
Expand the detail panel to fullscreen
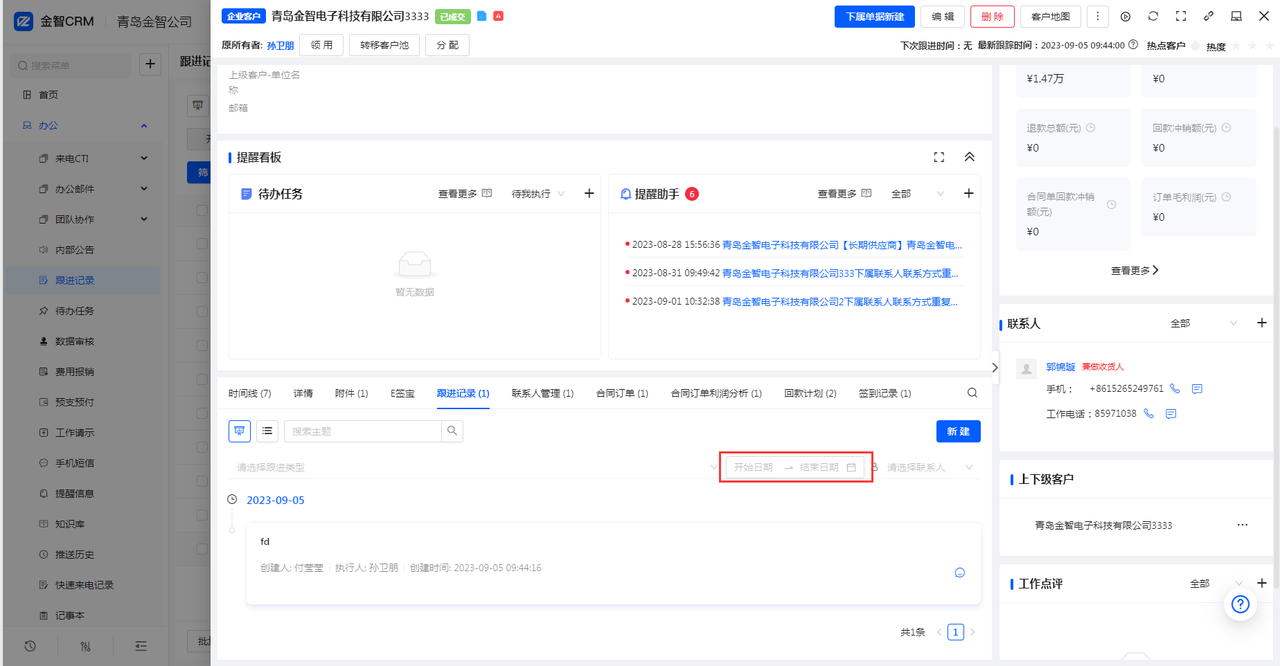pyautogui.click(x=1181, y=16)
